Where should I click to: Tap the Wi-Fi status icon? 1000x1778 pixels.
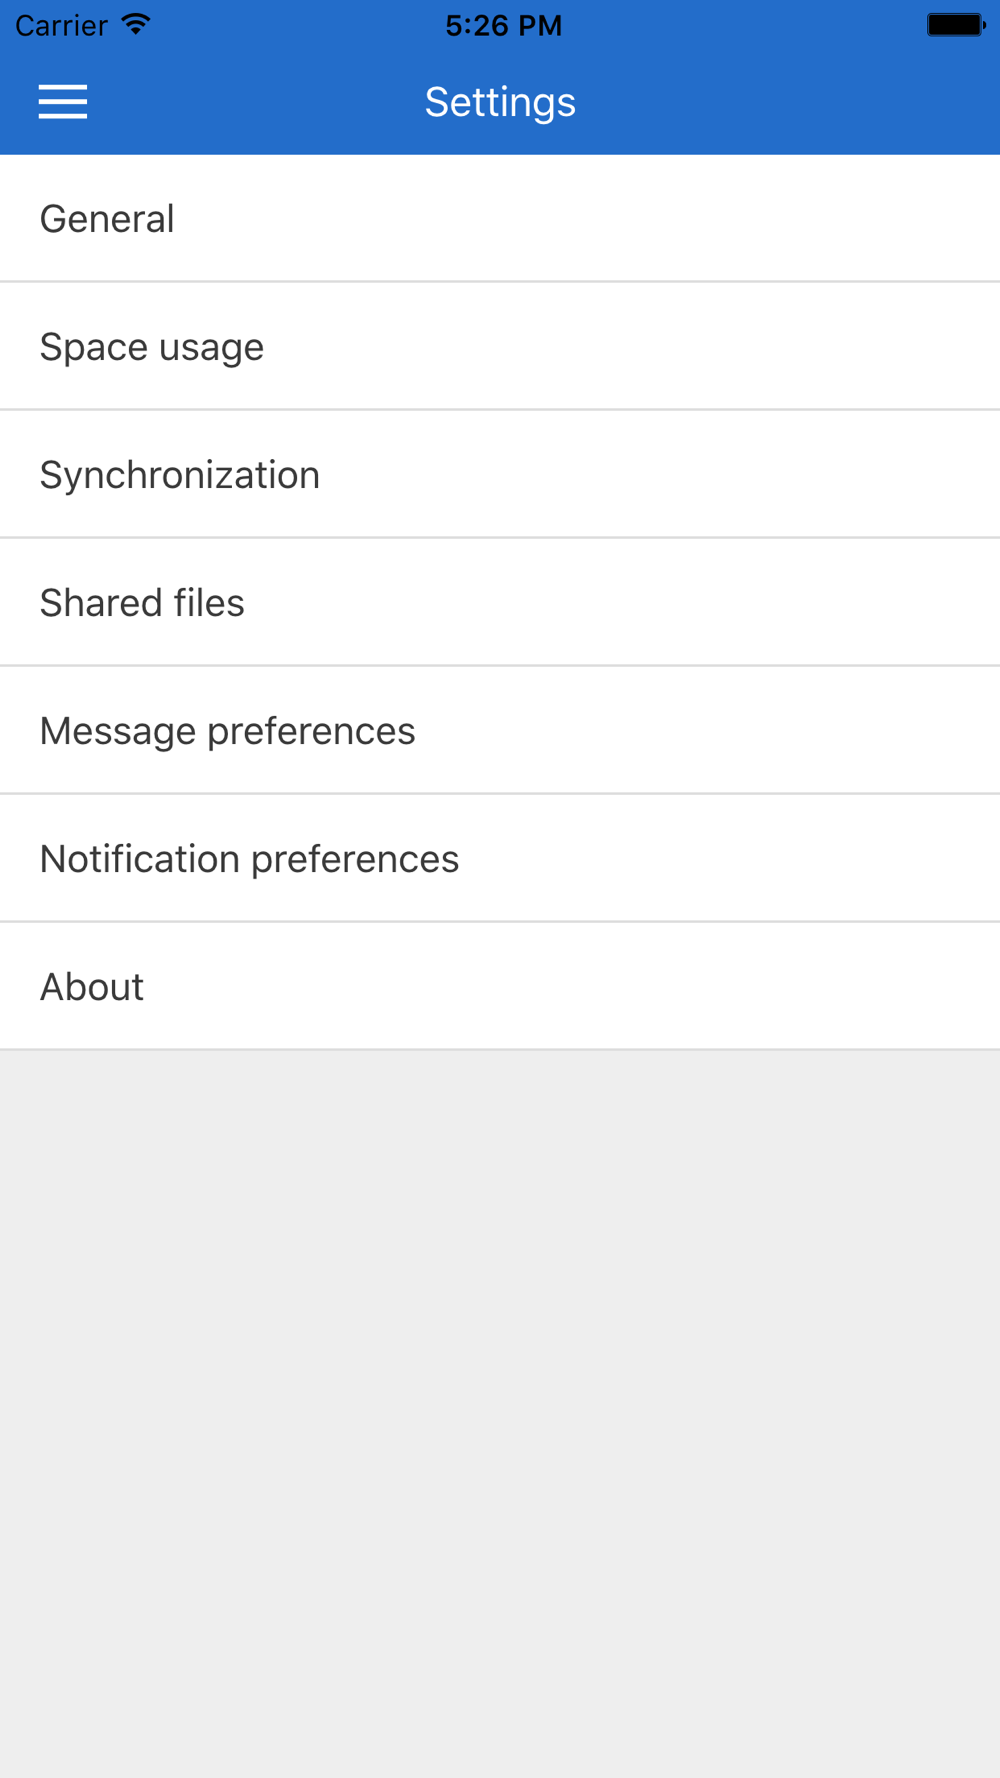coord(136,24)
